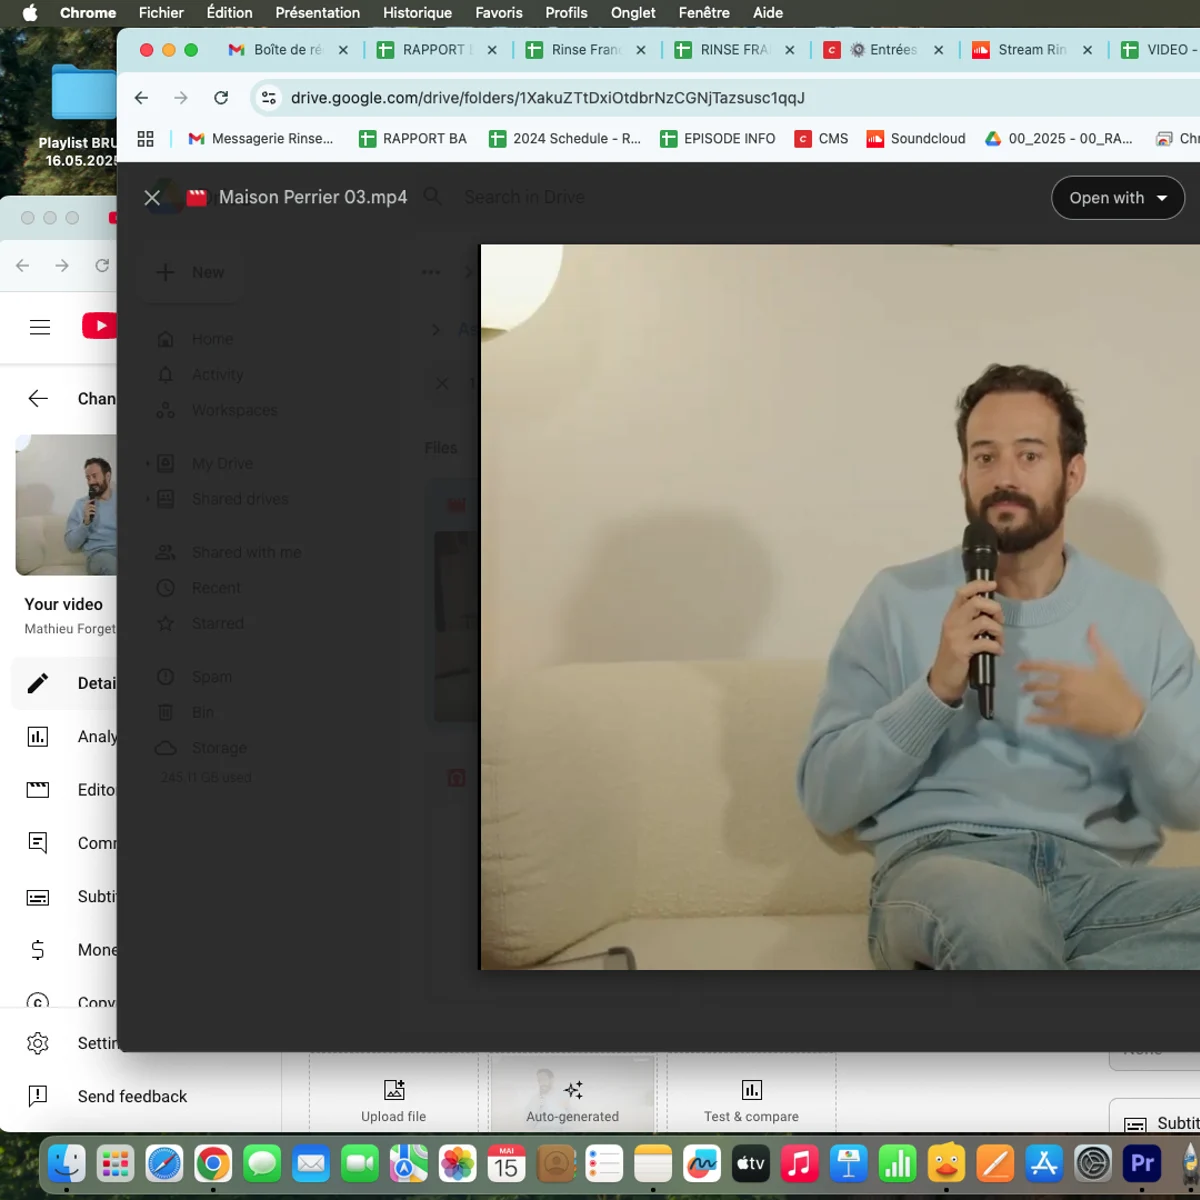
Task: Click the video preview of Maison Perrier
Action: [x=840, y=607]
